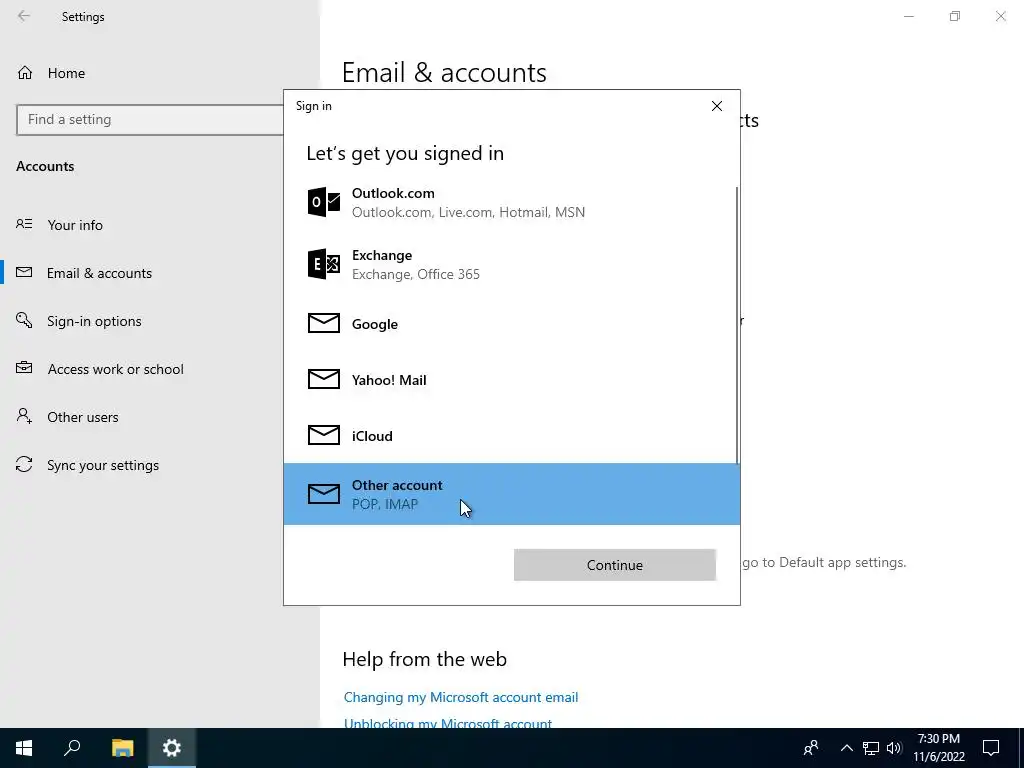Screen dimensions: 1024x768
Task: Click the Sign-in options key icon
Action: [24, 320]
